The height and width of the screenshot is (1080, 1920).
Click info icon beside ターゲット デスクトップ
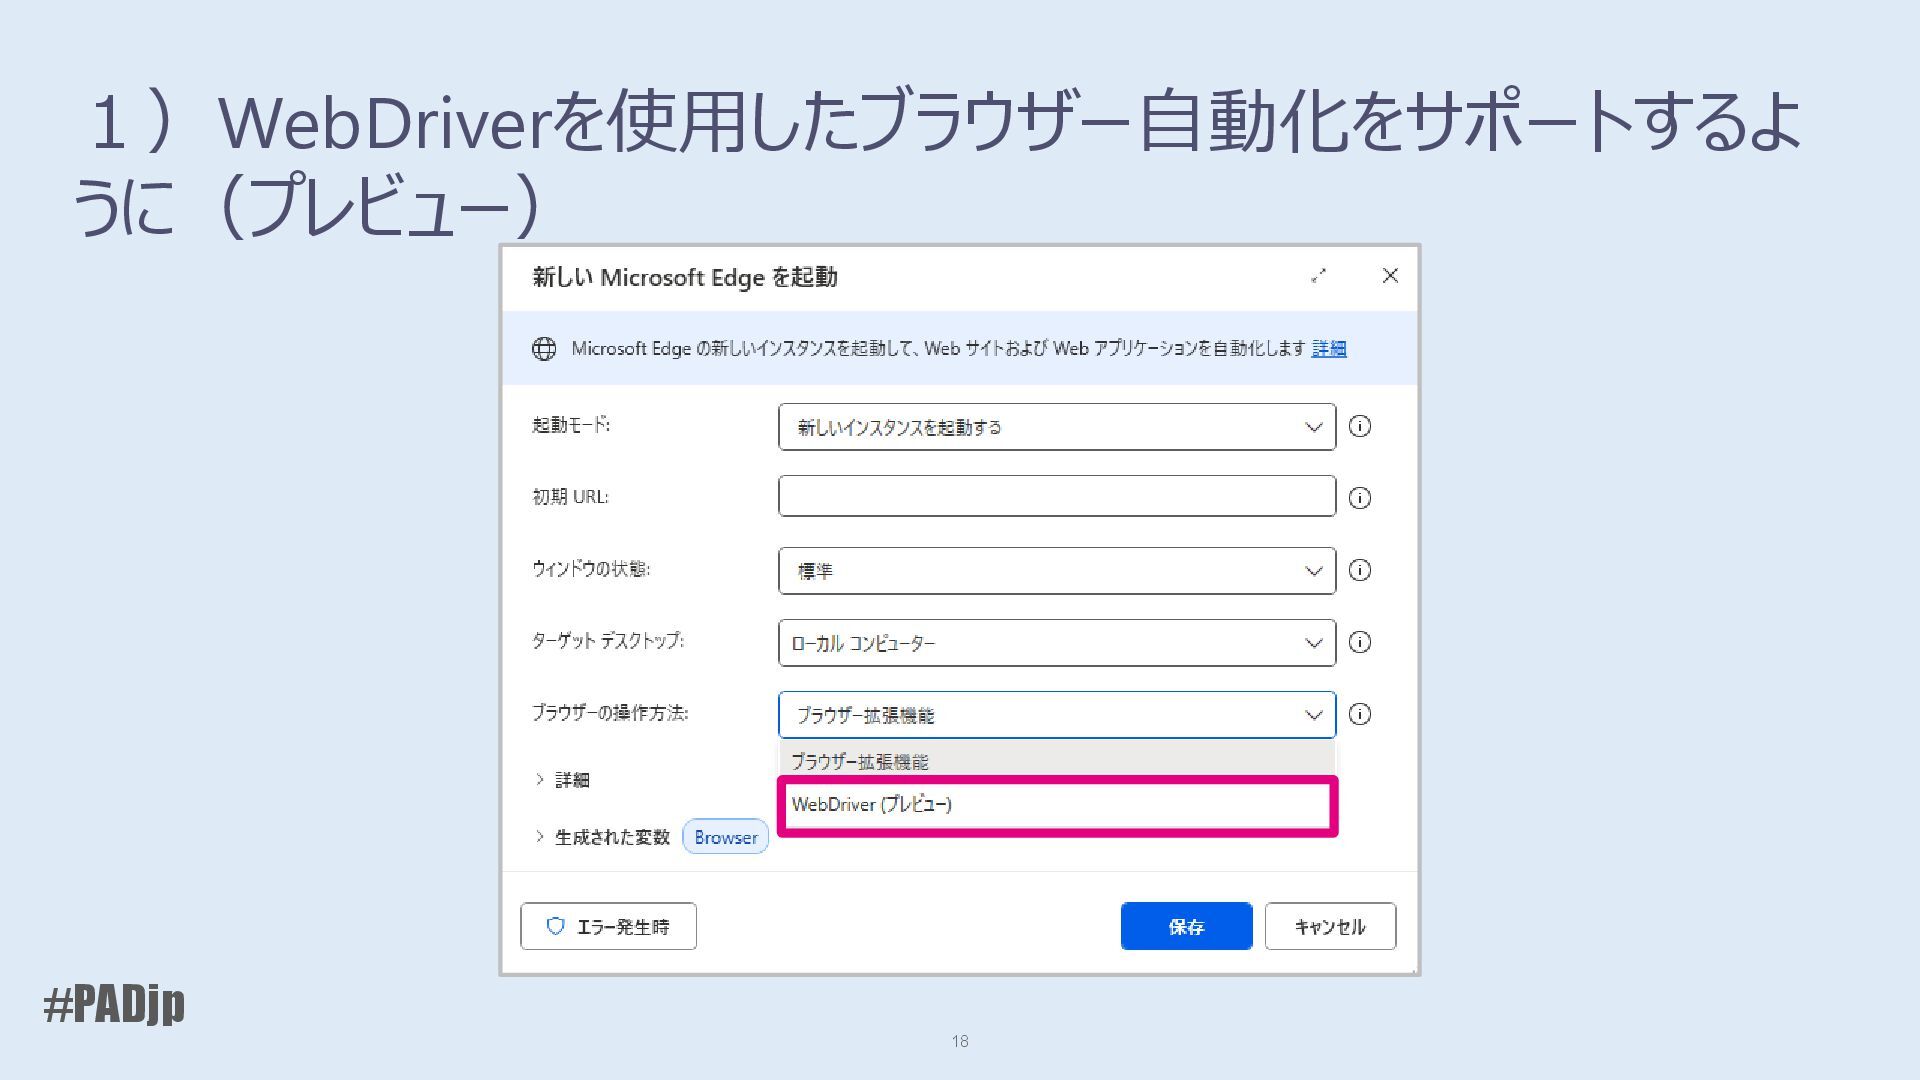[1359, 642]
